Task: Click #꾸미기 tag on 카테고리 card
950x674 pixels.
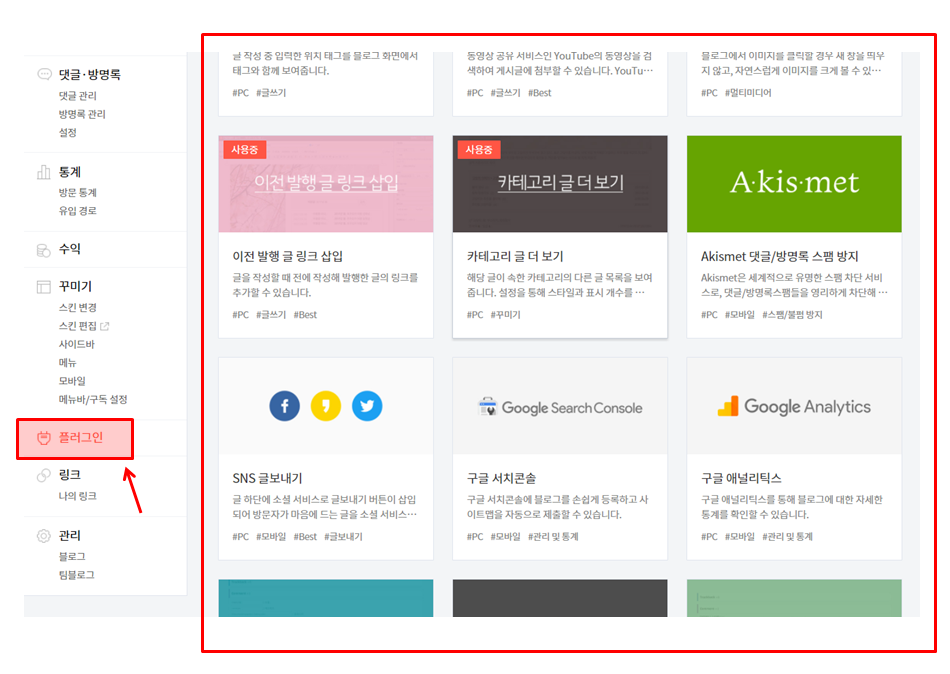Action: tap(505, 315)
